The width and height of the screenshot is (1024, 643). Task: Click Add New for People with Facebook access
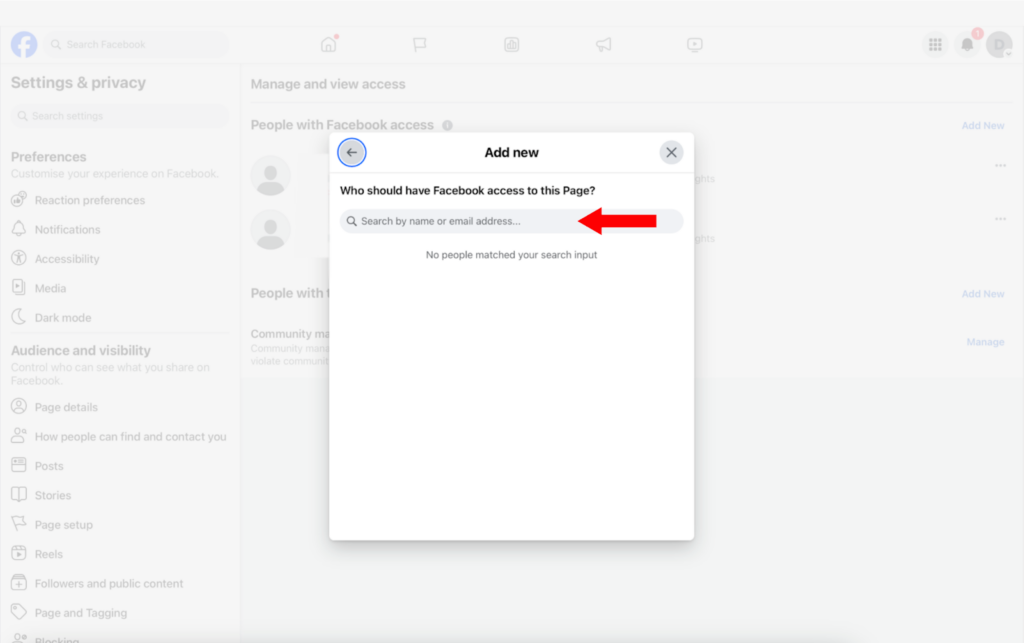coord(983,125)
